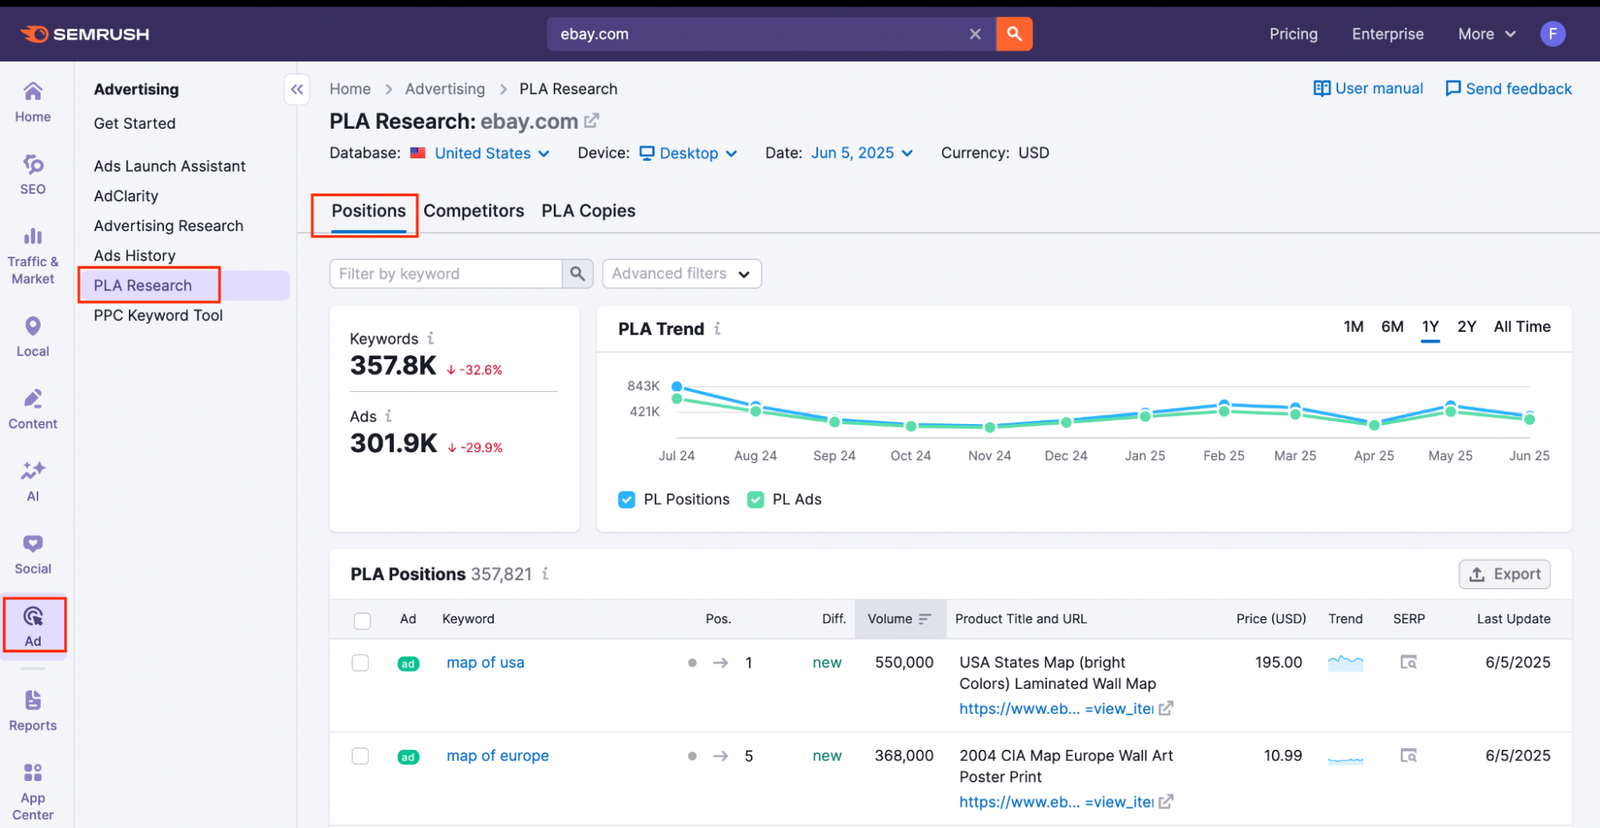Toggle the PL Ads checkbox
The height and width of the screenshot is (828, 1600).
tap(756, 500)
